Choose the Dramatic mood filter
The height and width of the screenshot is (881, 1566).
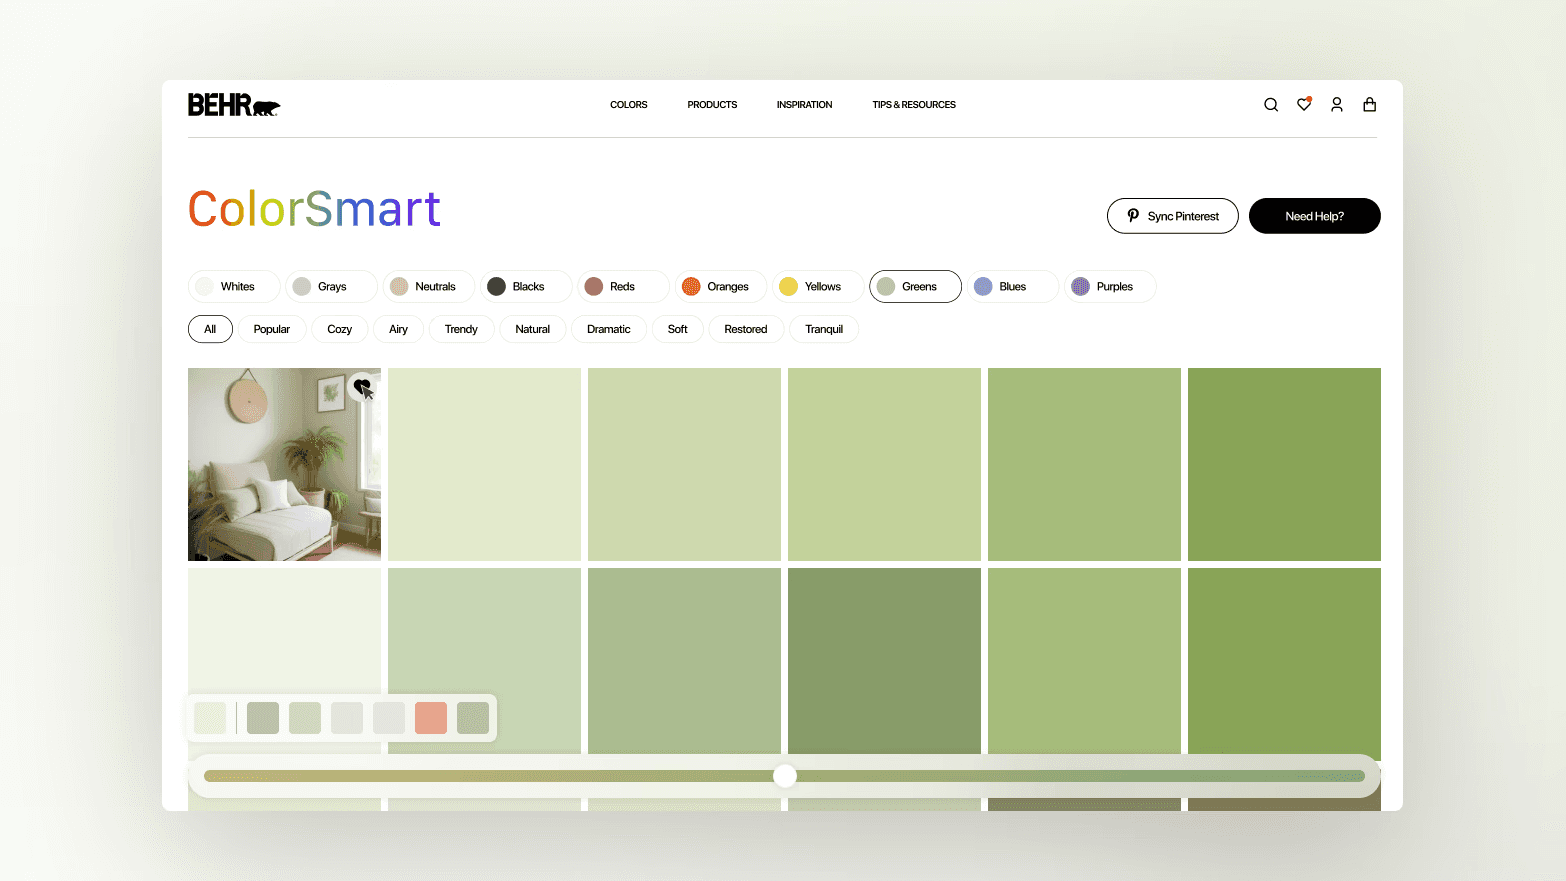pos(609,329)
